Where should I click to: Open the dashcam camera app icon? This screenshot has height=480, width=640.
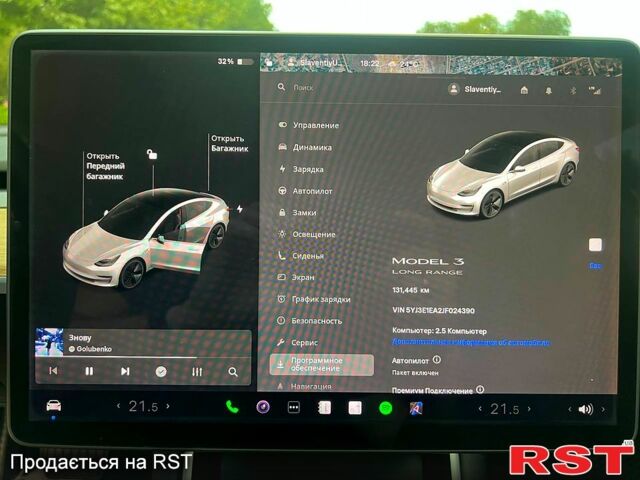(x=262, y=407)
